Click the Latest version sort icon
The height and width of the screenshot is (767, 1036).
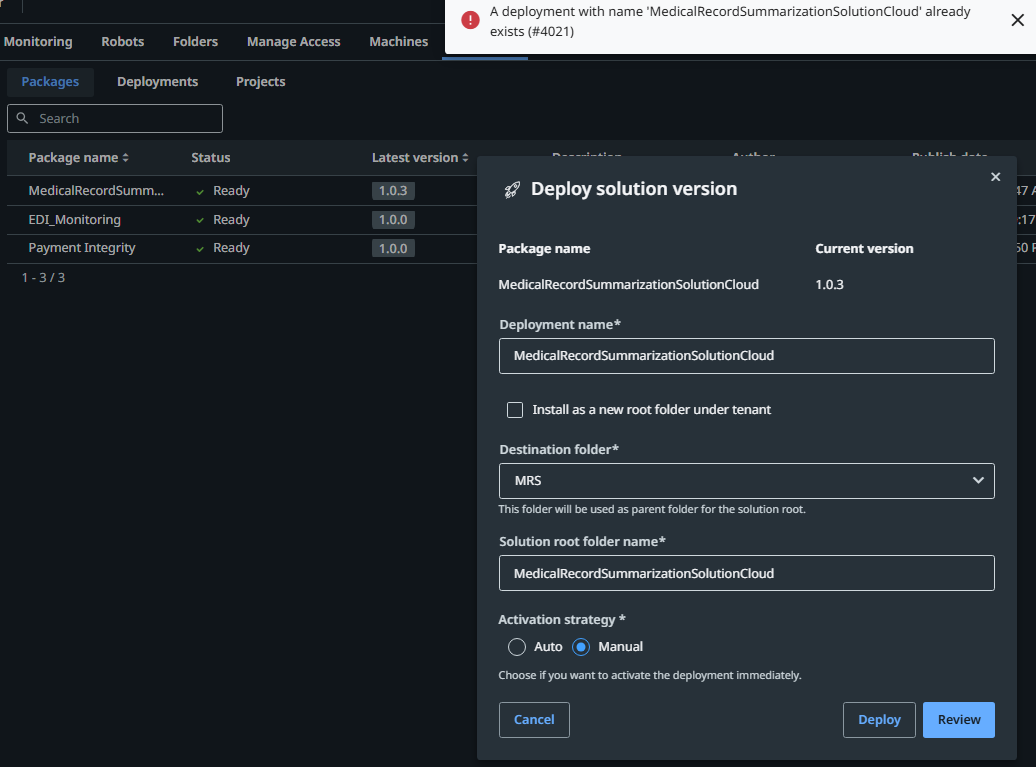[x=465, y=158]
